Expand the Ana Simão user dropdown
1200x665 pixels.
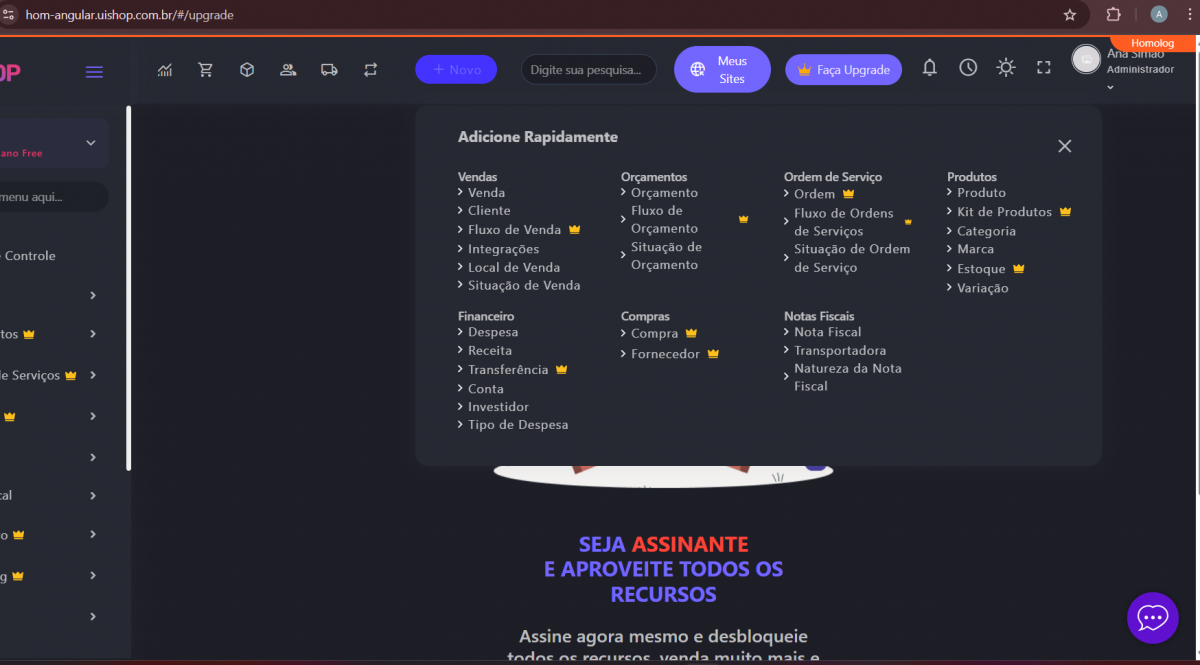[1110, 87]
